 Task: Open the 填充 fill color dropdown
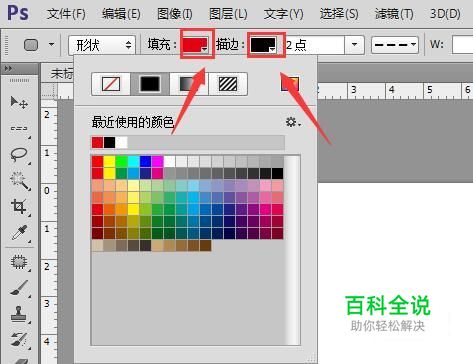195,45
